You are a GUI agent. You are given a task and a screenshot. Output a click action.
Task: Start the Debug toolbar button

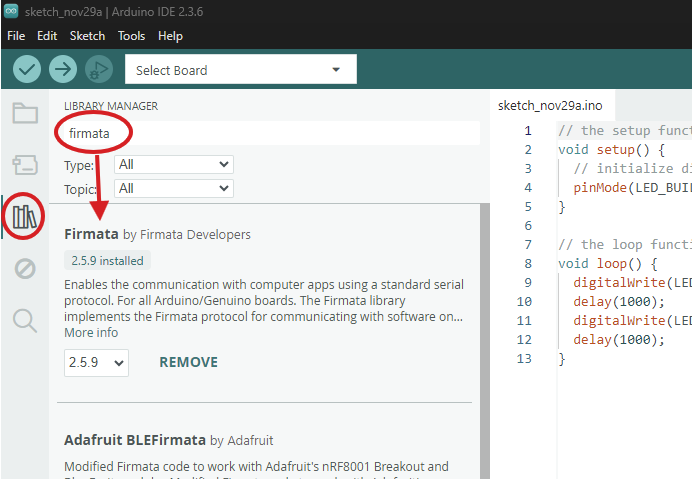98,69
